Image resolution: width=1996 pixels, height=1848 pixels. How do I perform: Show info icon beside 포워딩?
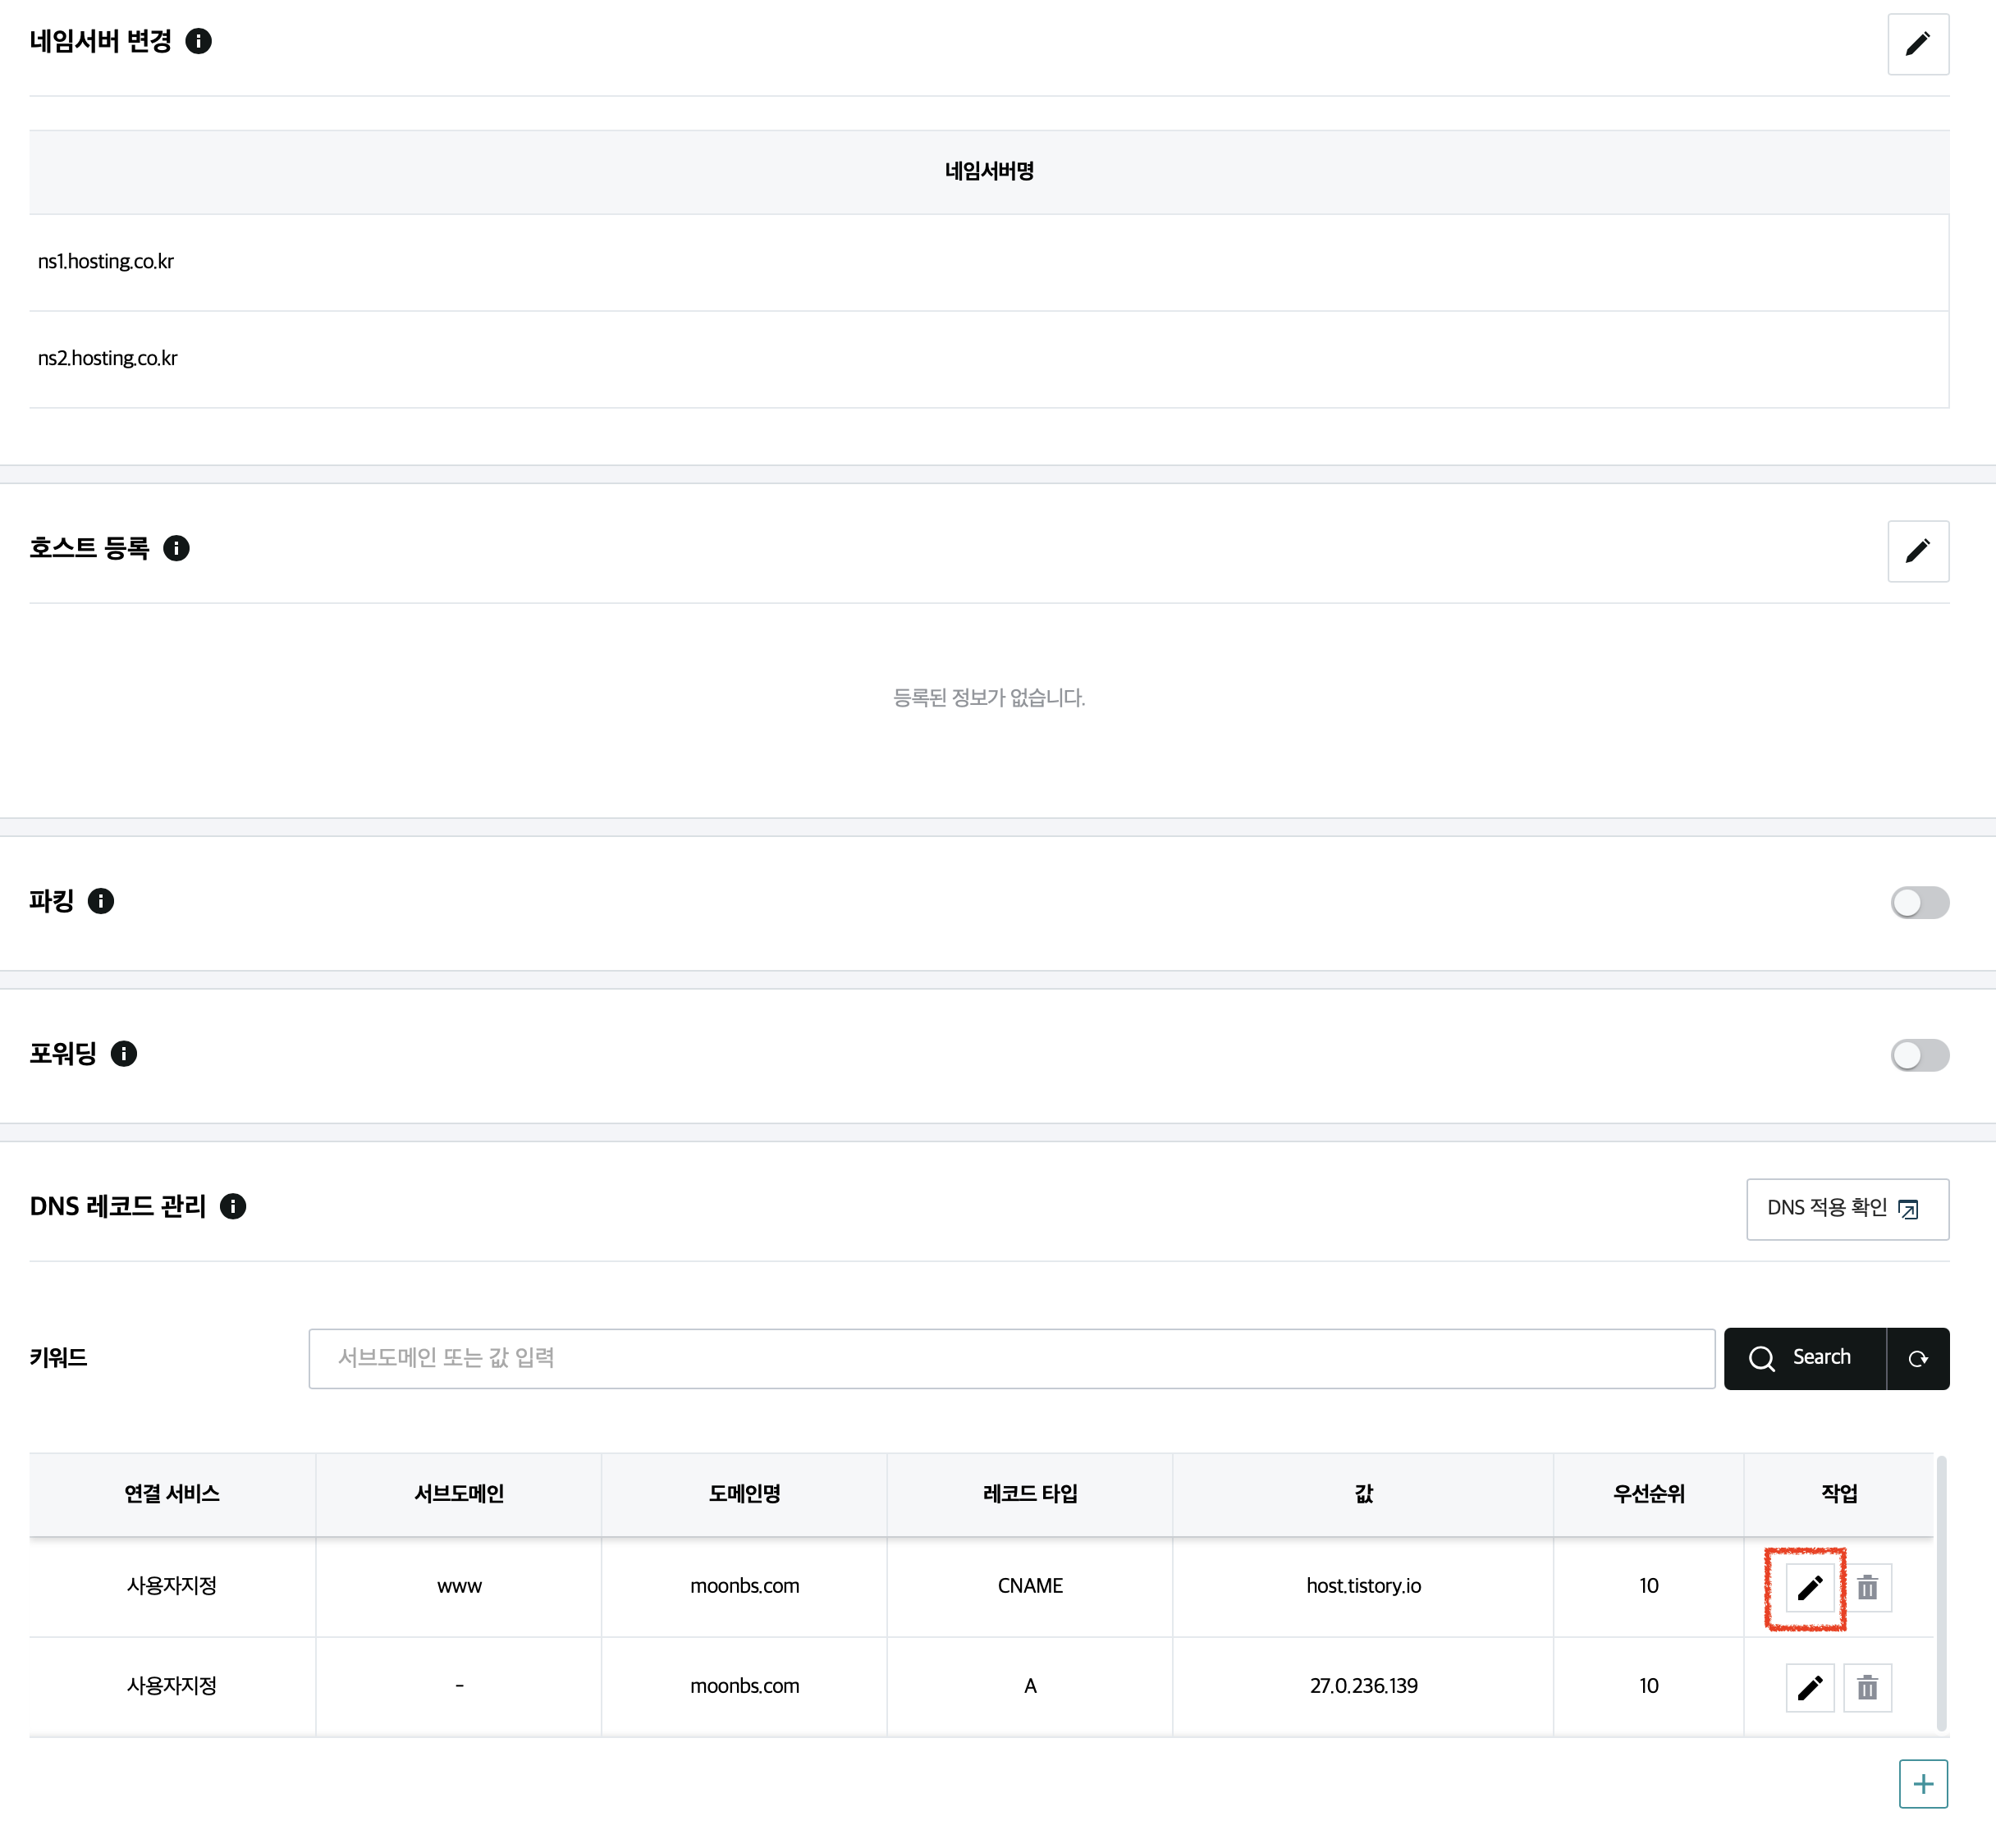coord(124,1054)
